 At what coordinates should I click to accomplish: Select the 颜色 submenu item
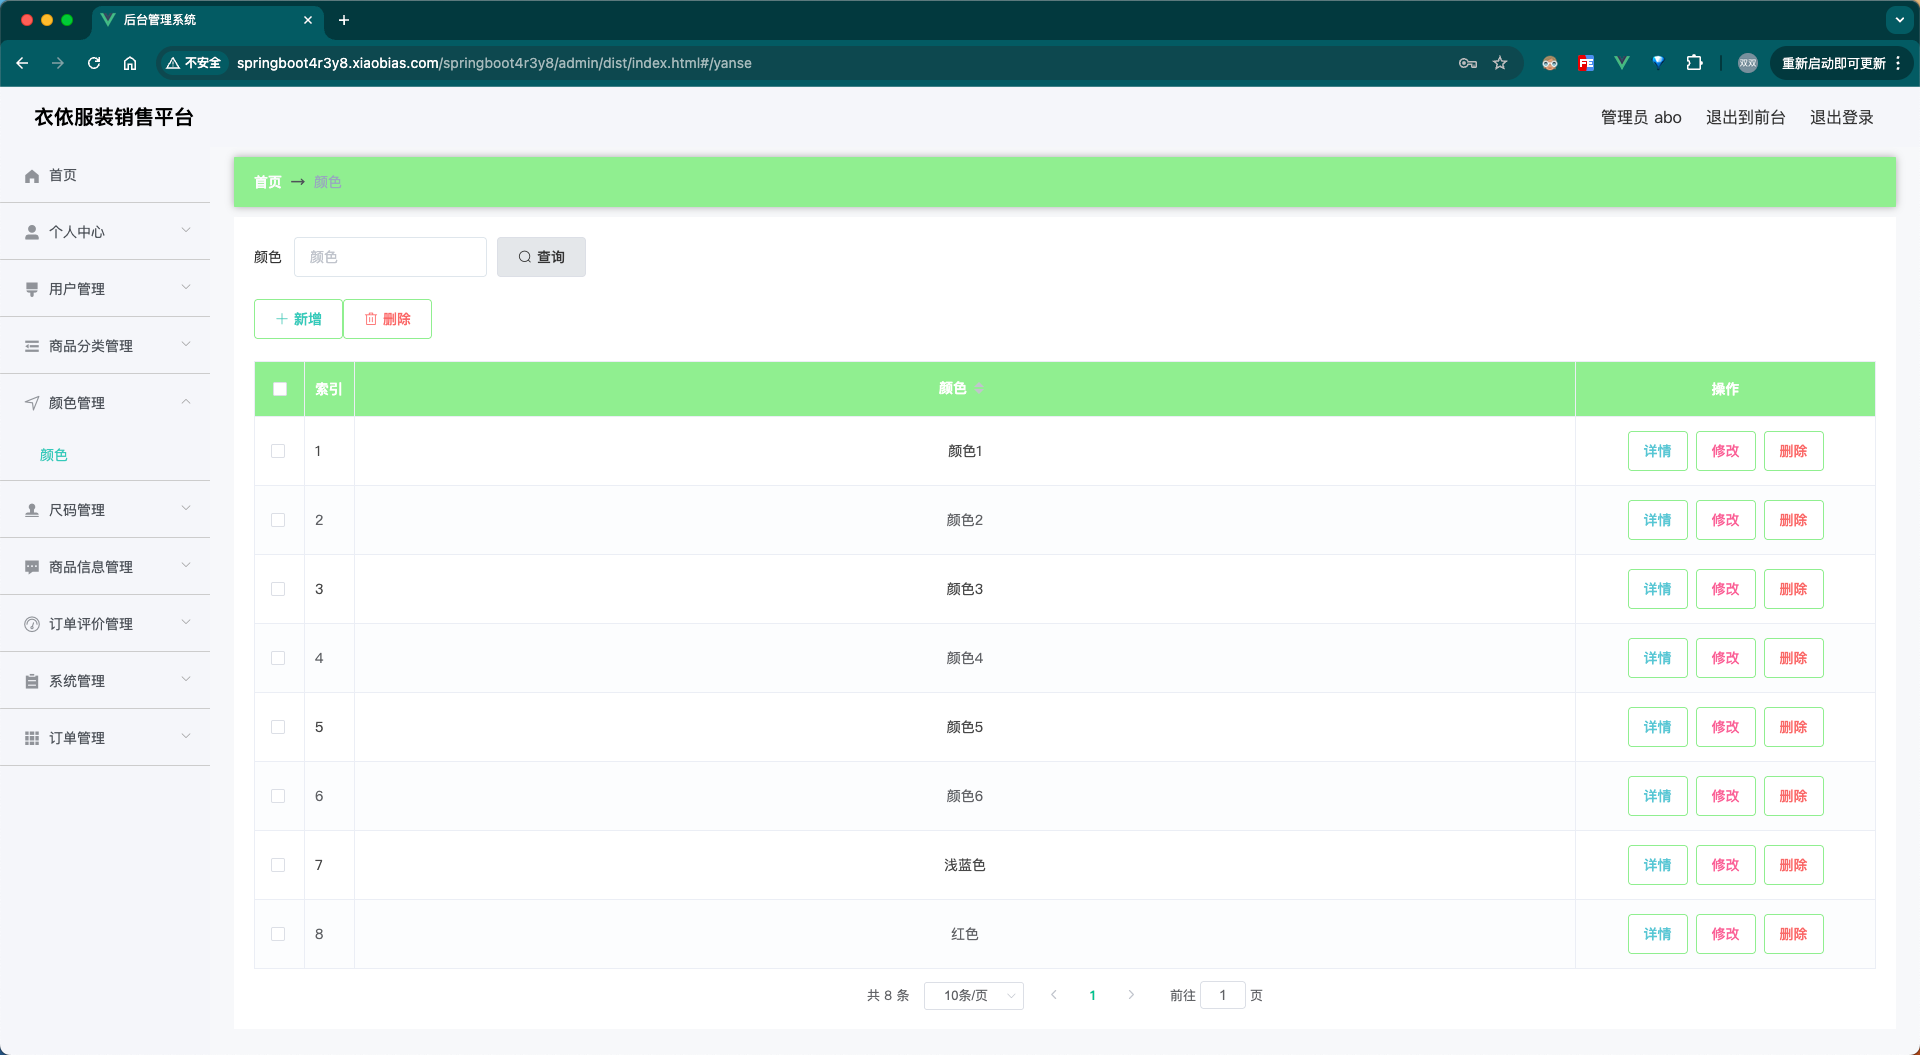[x=54, y=455]
